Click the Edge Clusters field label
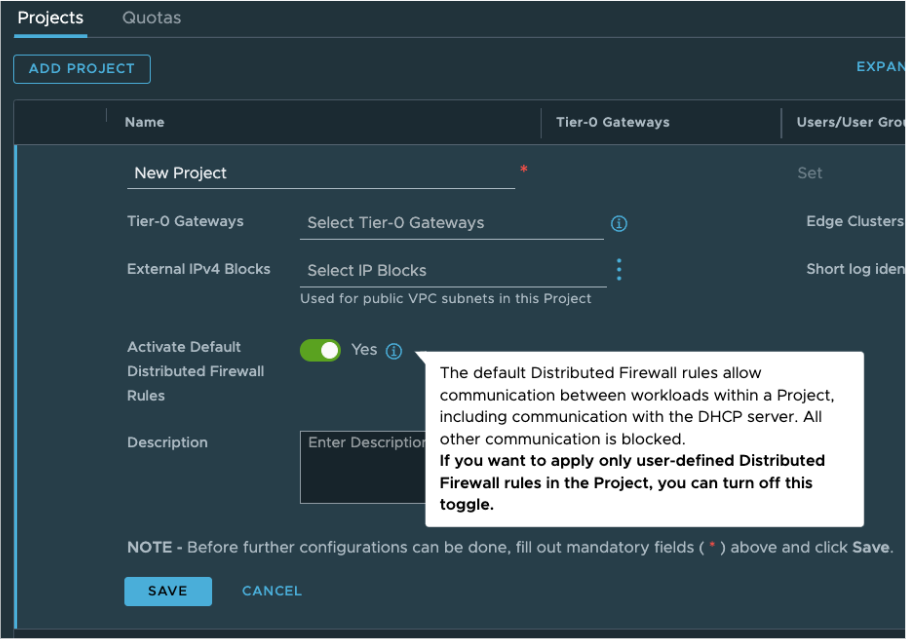 [x=854, y=221]
